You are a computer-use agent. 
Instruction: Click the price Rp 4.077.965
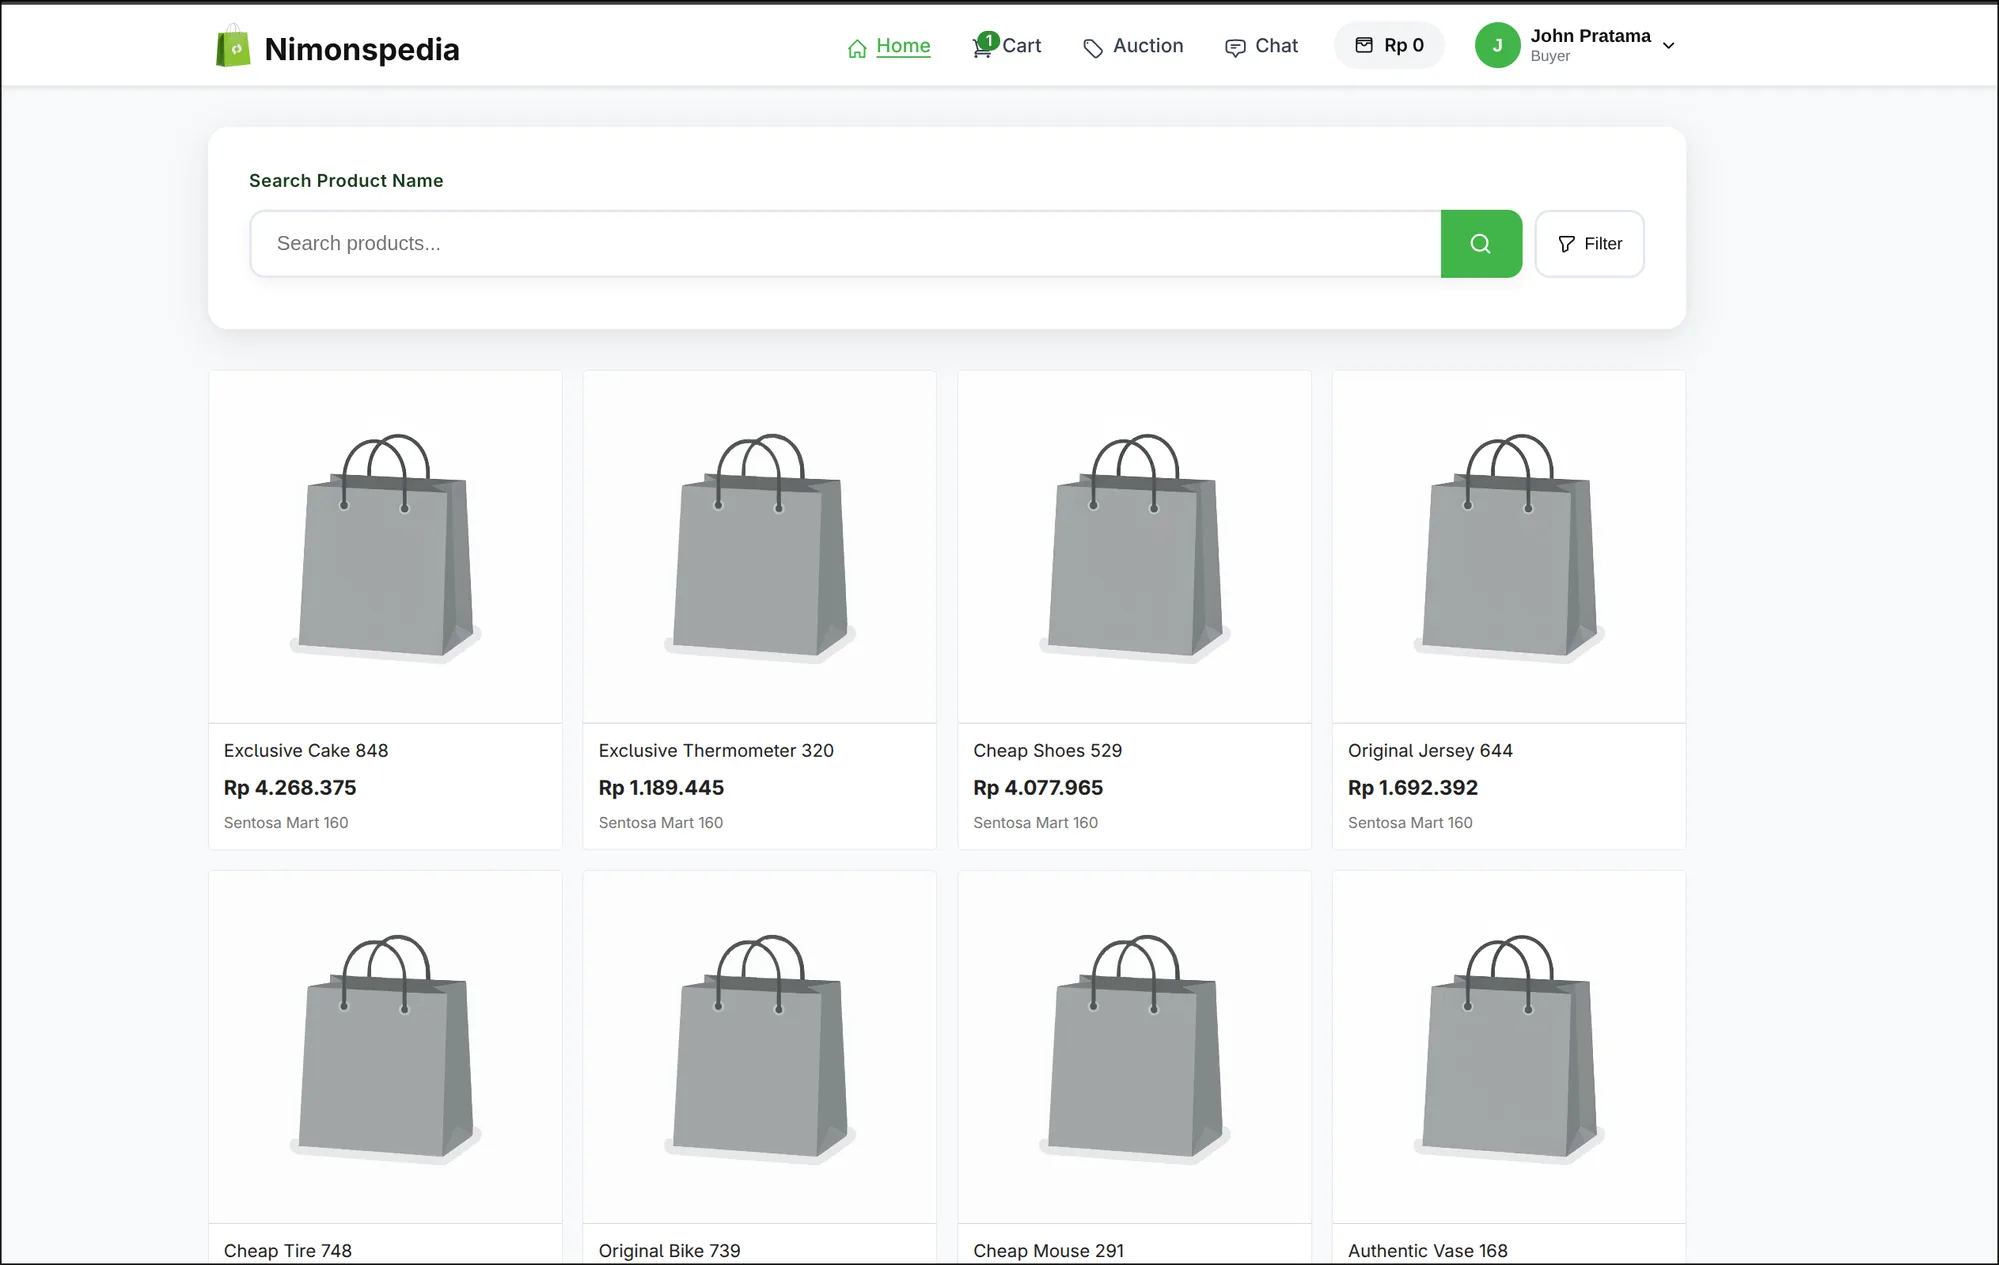pyautogui.click(x=1038, y=788)
